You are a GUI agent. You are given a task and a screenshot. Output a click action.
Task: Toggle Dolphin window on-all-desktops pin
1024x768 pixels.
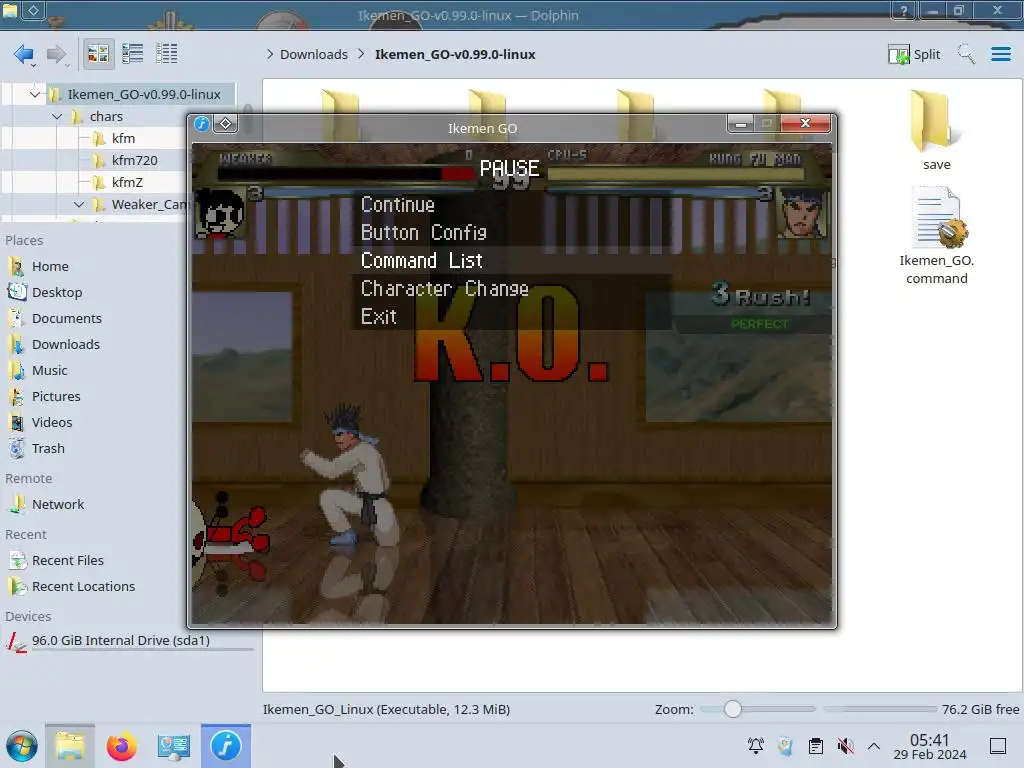coord(33,10)
